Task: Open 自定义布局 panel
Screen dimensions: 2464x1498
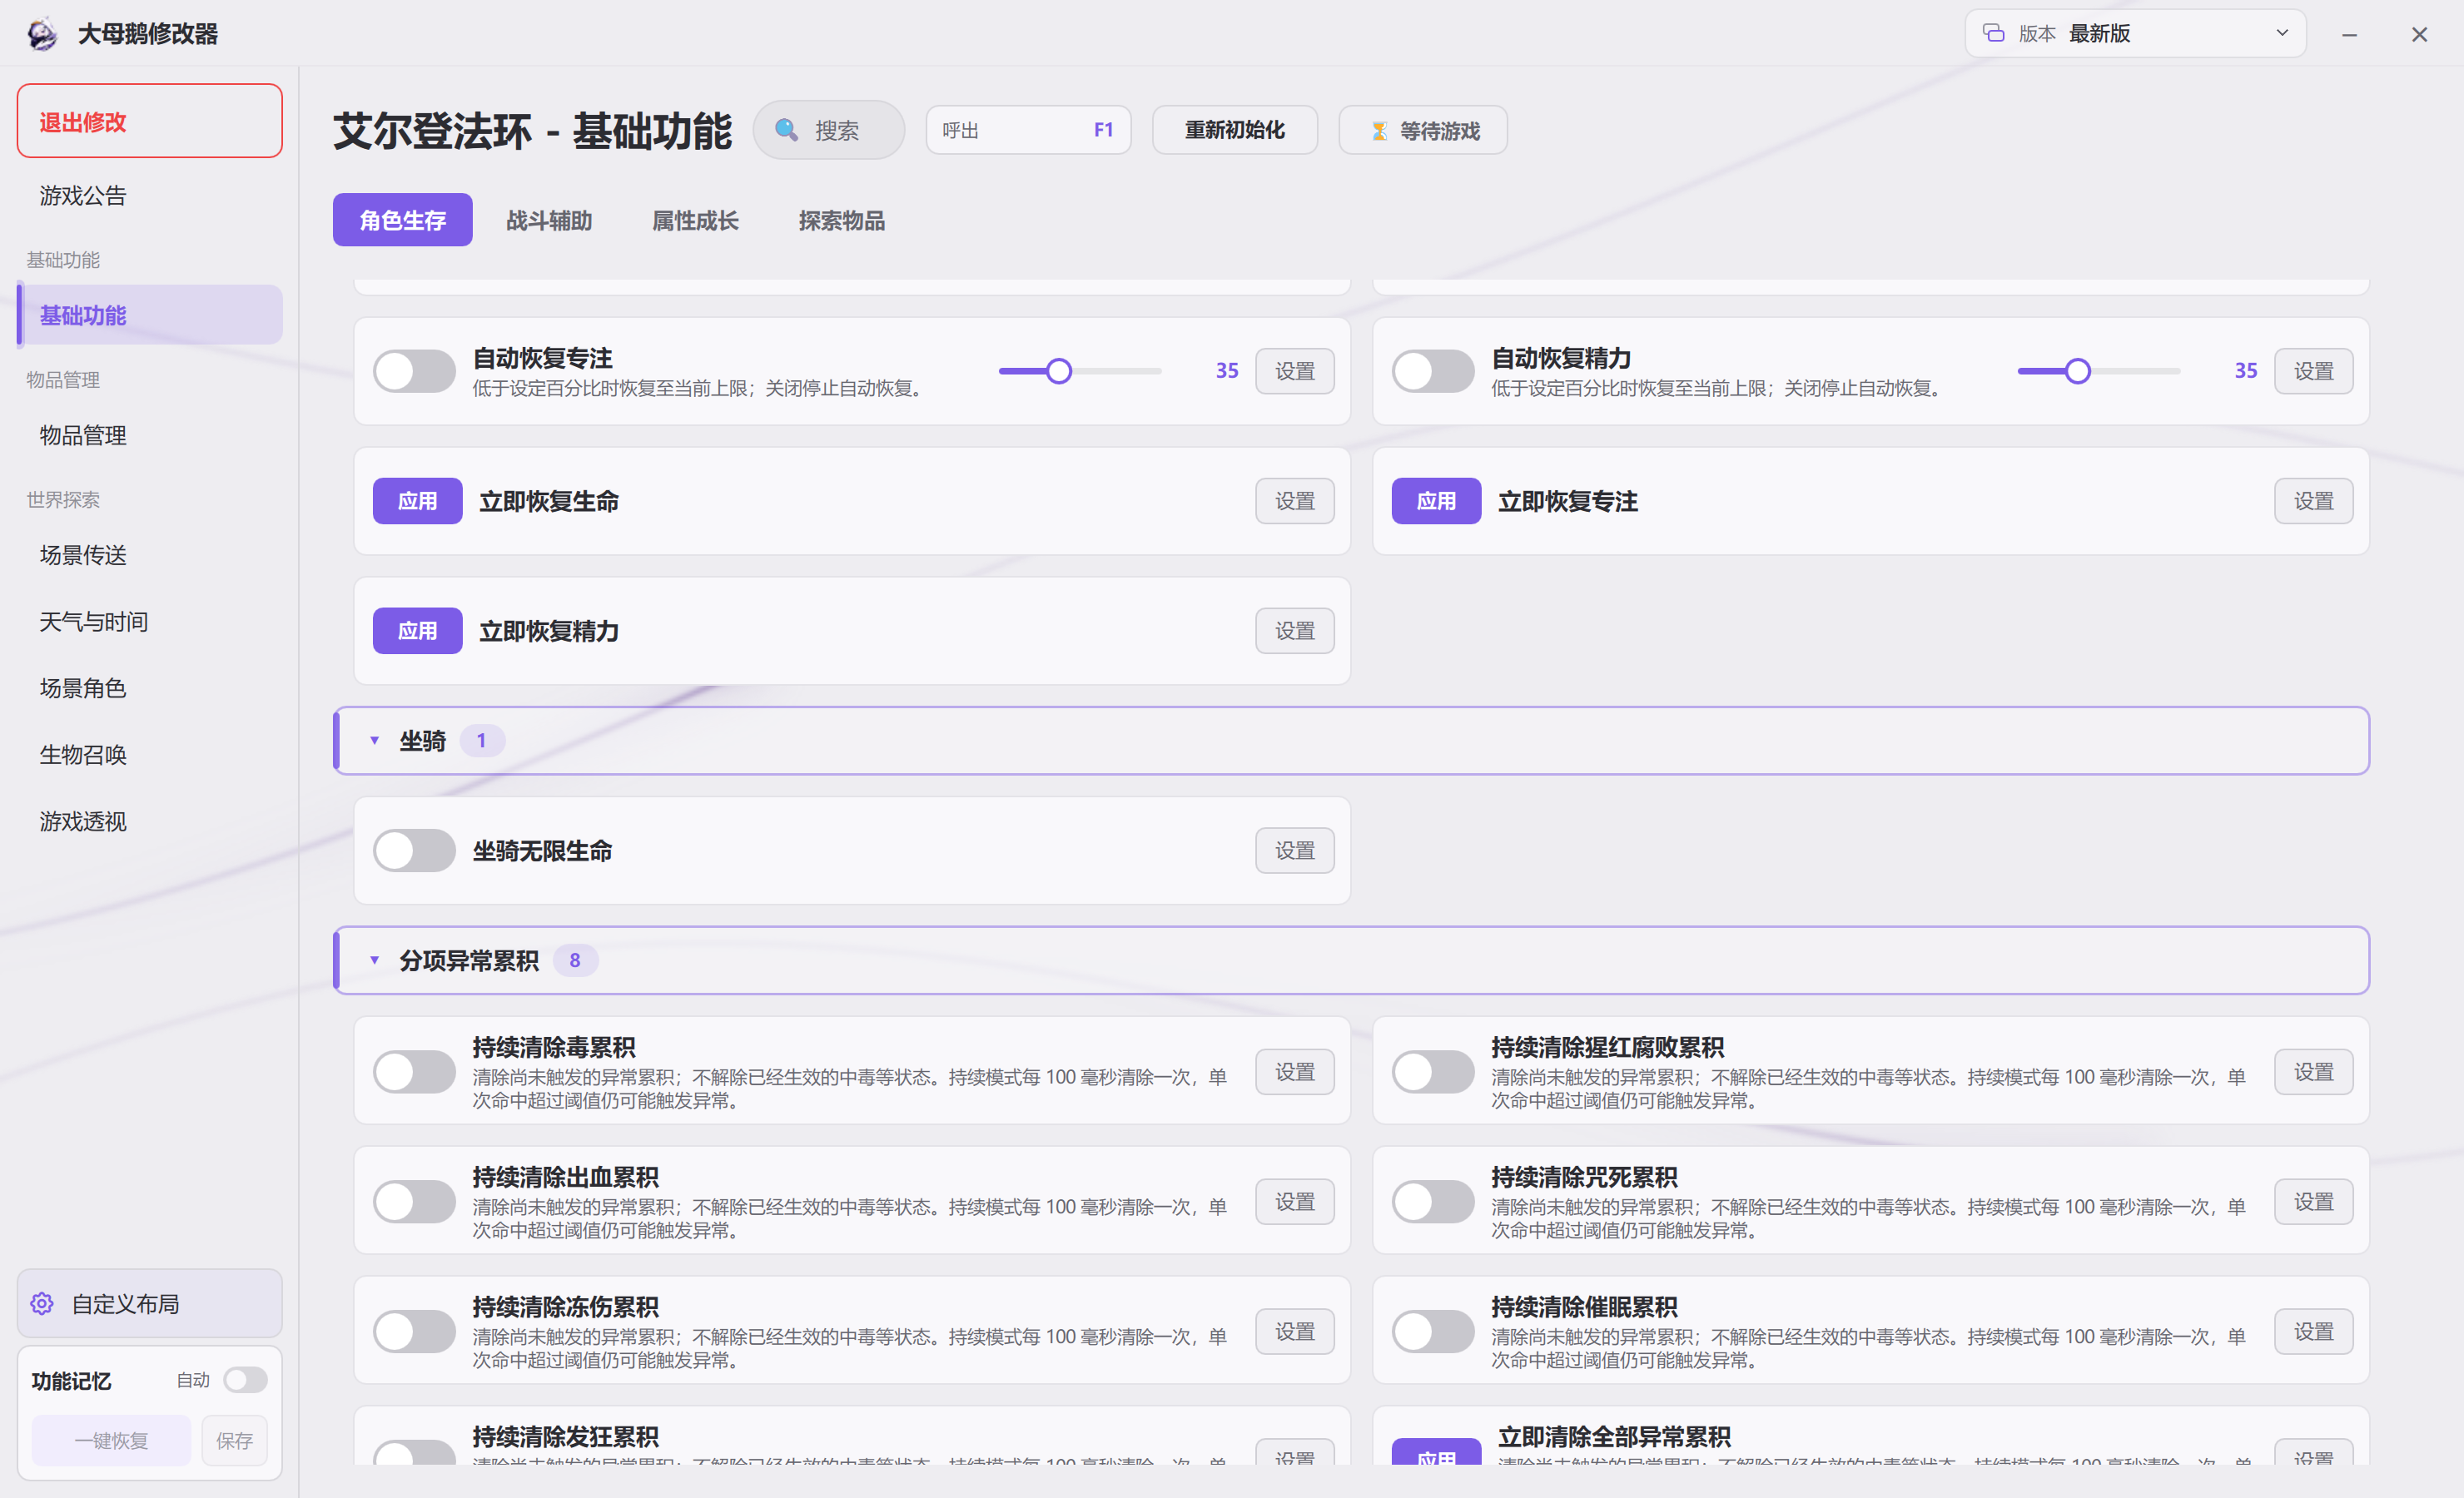Action: point(149,1304)
